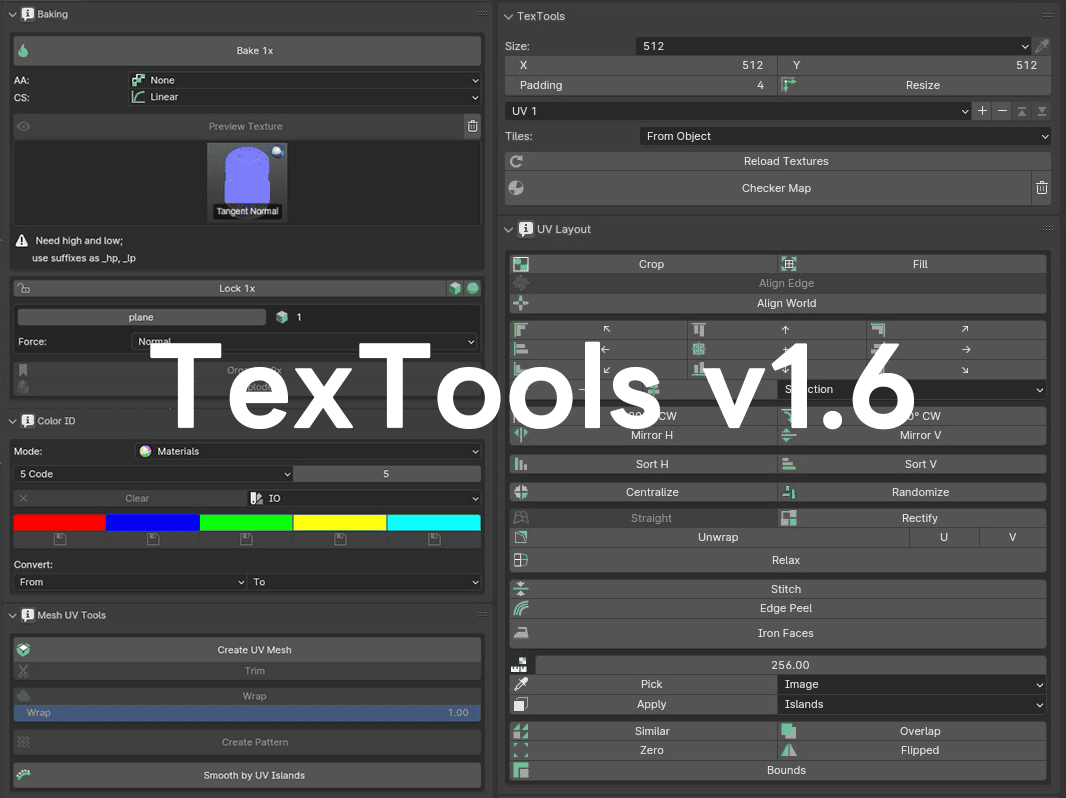Pick the cyan color swatch

(x=434, y=523)
